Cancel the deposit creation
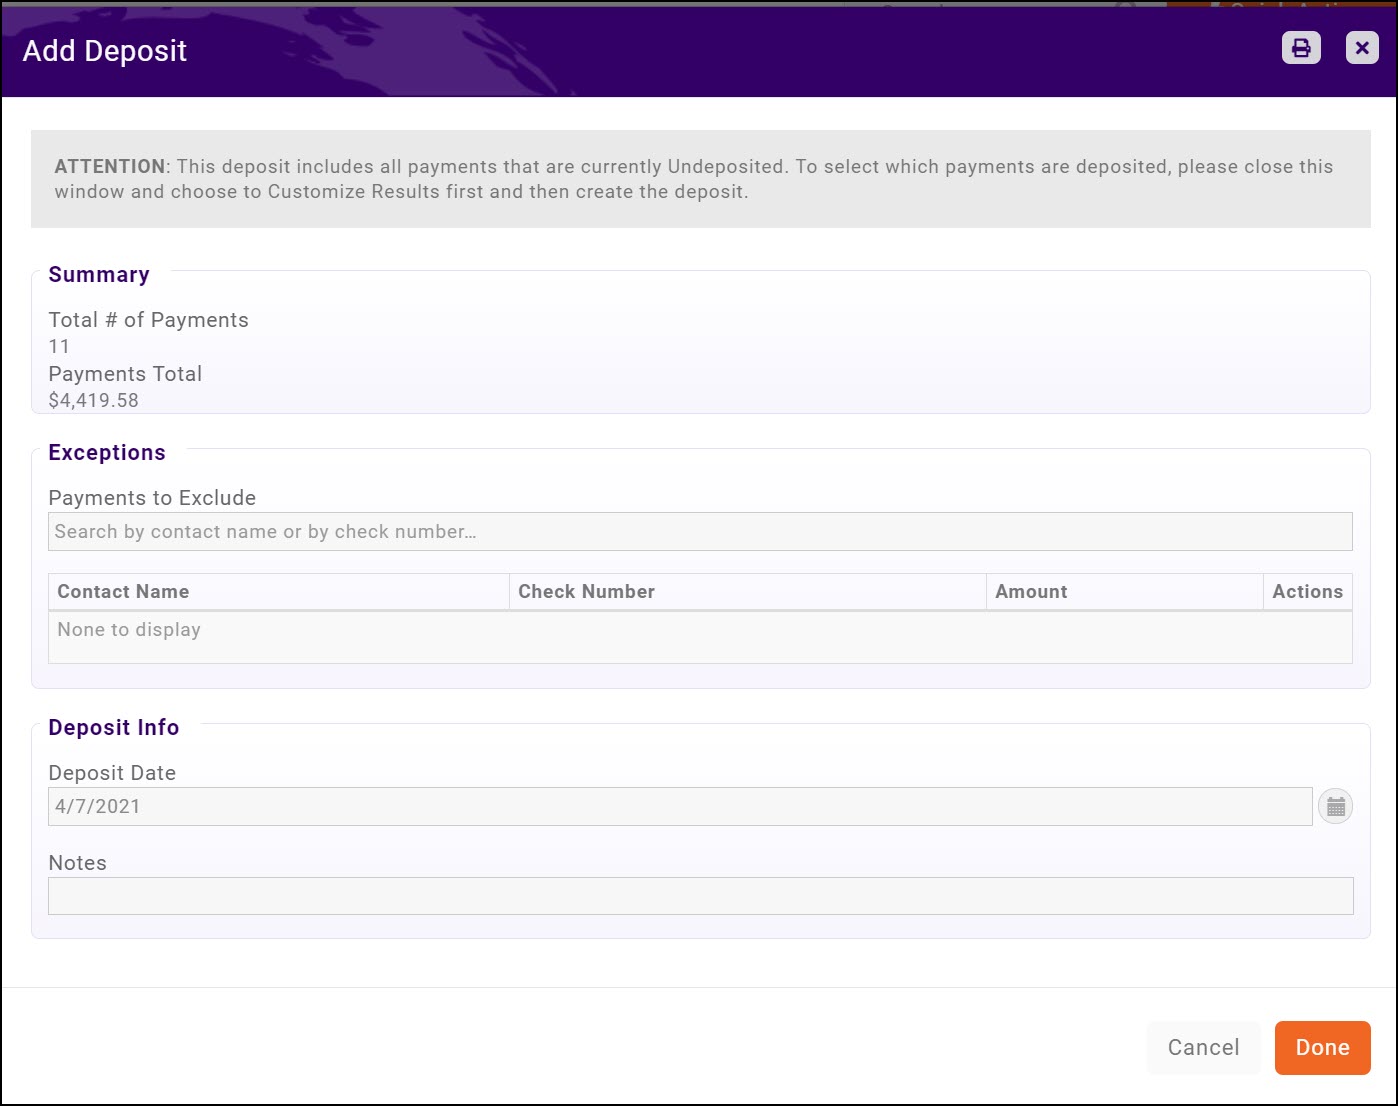The width and height of the screenshot is (1398, 1106). [x=1203, y=1047]
